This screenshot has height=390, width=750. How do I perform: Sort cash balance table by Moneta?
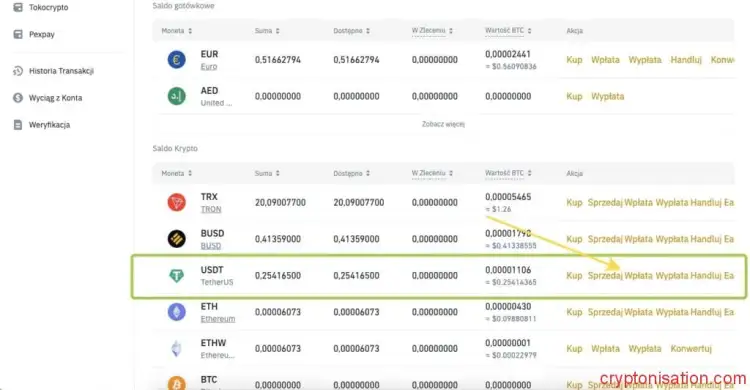point(176,31)
